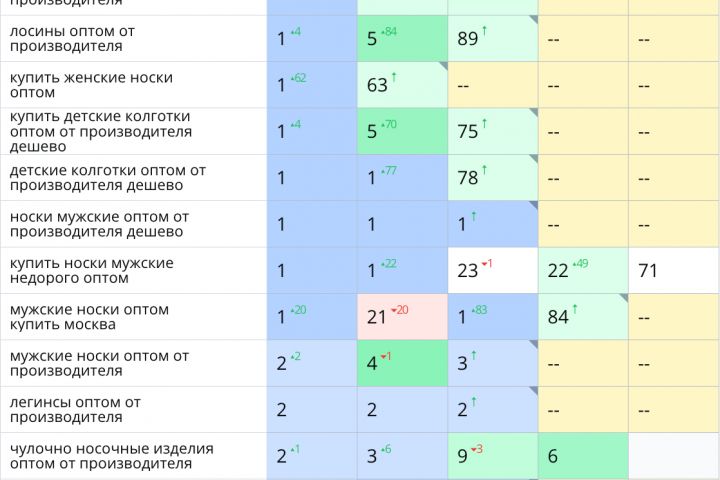Click red -20 change indicator beside 21
The height and width of the screenshot is (480, 720).
[x=398, y=310]
